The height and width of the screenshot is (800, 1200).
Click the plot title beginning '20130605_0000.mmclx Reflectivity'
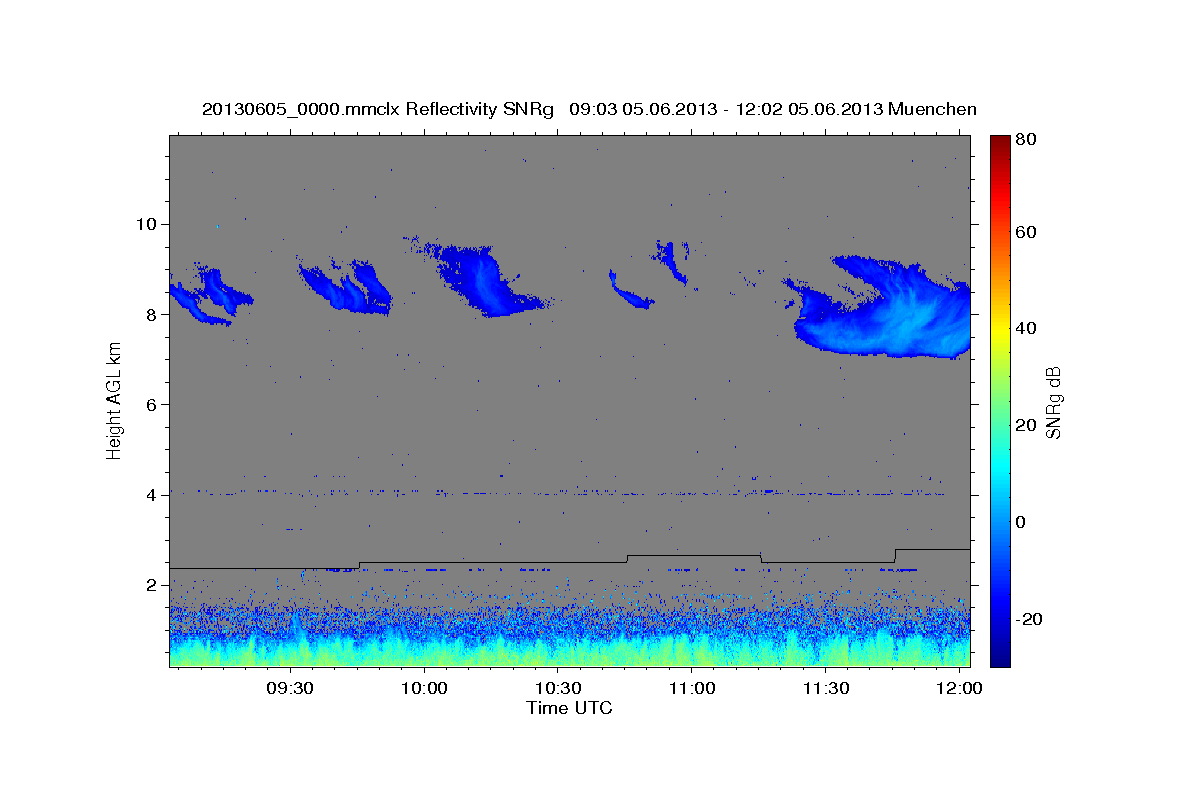(589, 108)
